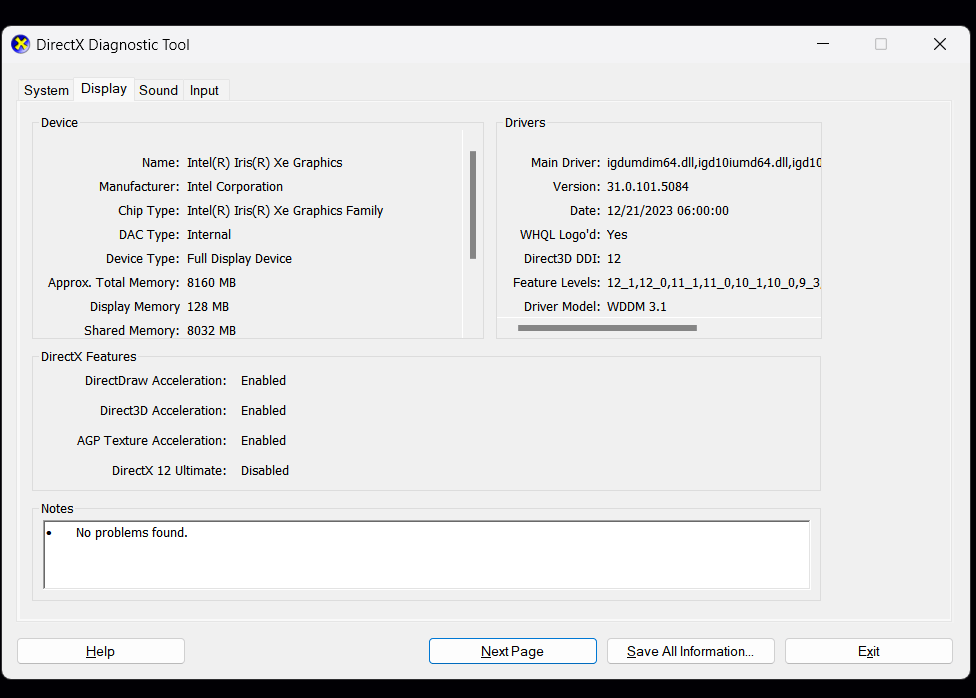
Task: Click the '8160 MB' total memory value
Action: (211, 283)
